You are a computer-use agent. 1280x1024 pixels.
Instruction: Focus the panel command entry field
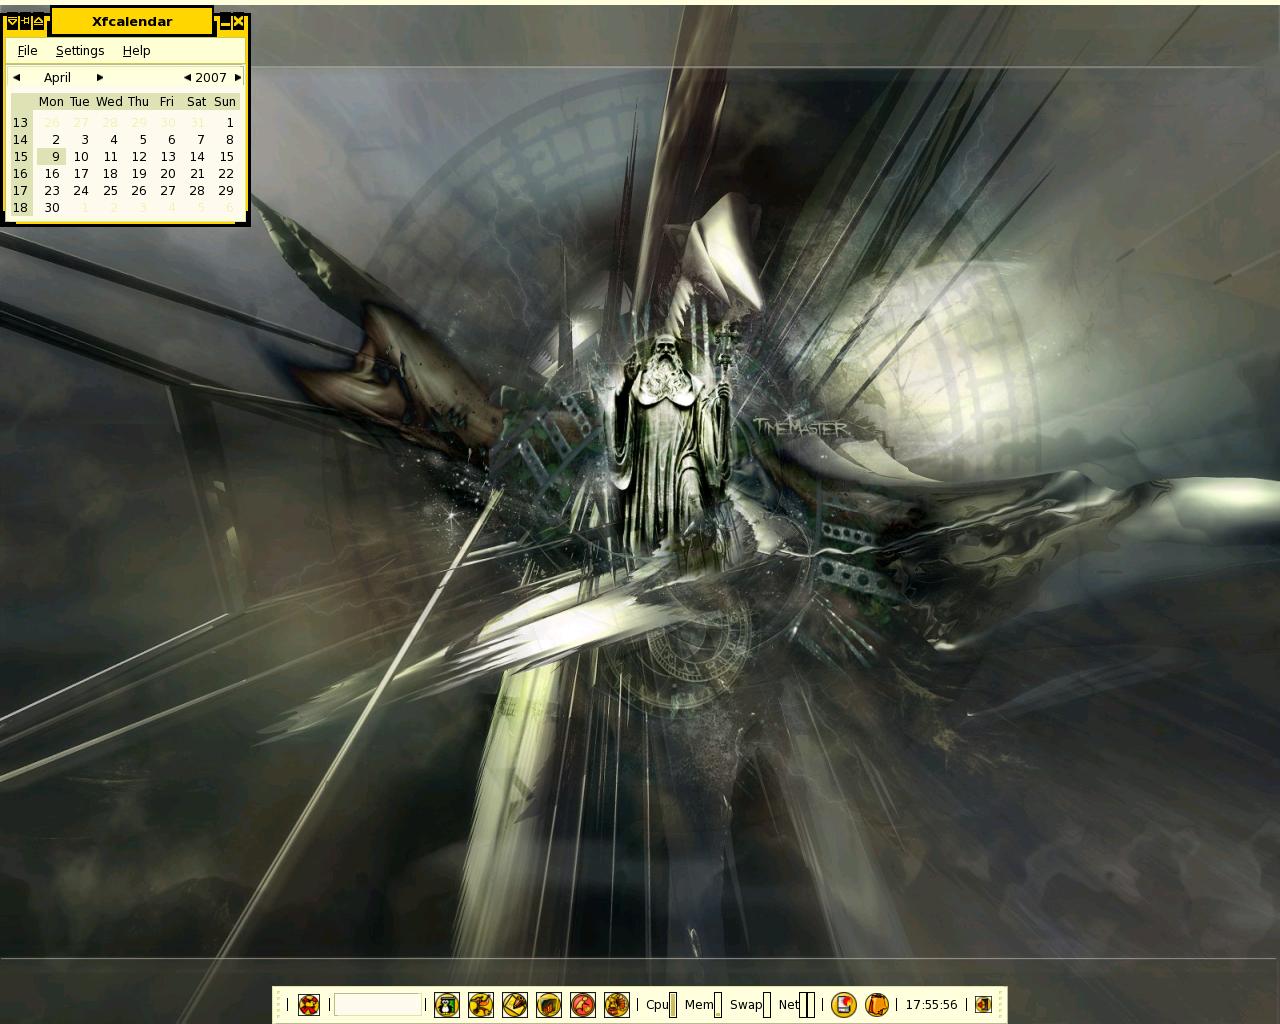pyautogui.click(x=378, y=1005)
